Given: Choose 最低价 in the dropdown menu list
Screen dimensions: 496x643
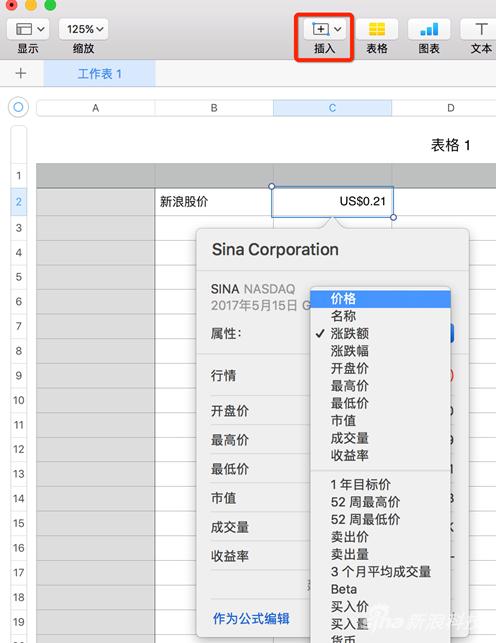Looking at the screenshot, I should [x=380, y=403].
